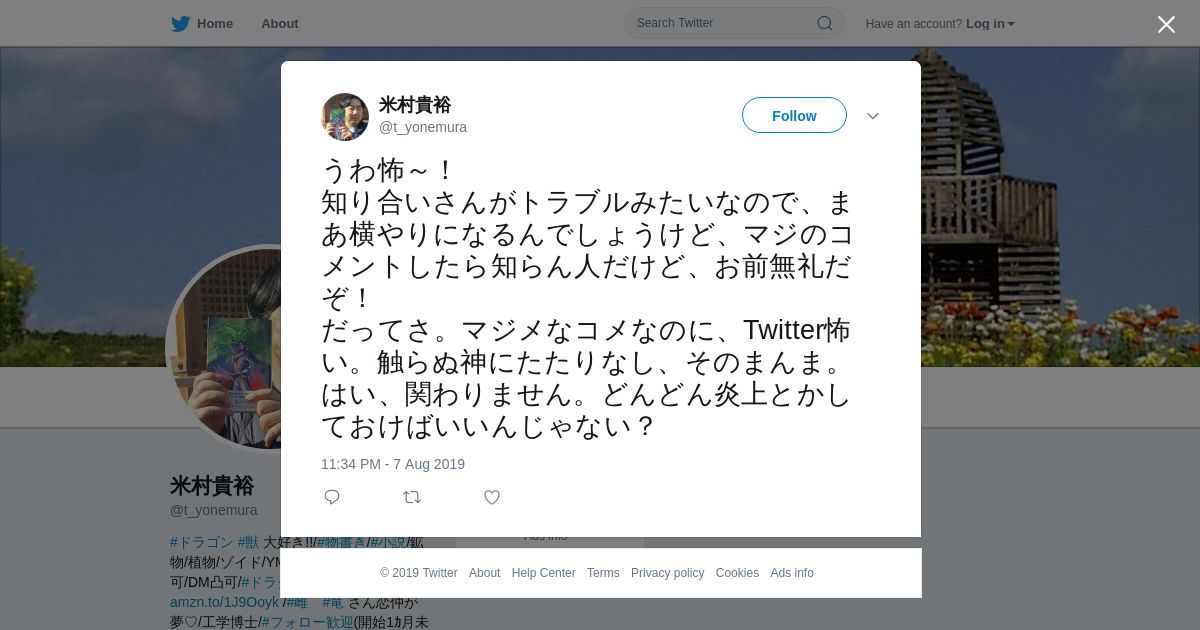The width and height of the screenshot is (1200, 630).
Task: Go to the Home tab
Action: click(215, 24)
